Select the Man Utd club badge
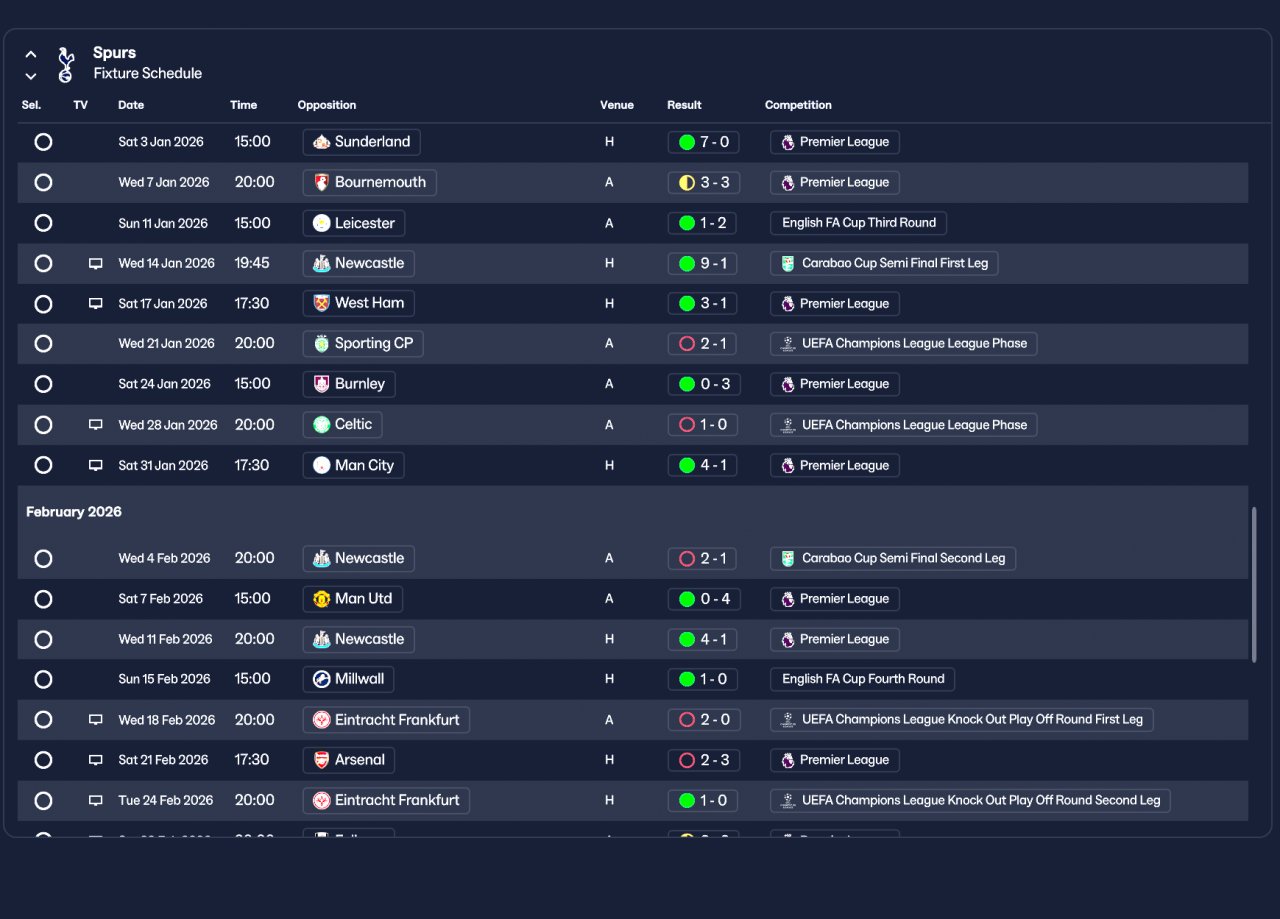 pos(321,599)
